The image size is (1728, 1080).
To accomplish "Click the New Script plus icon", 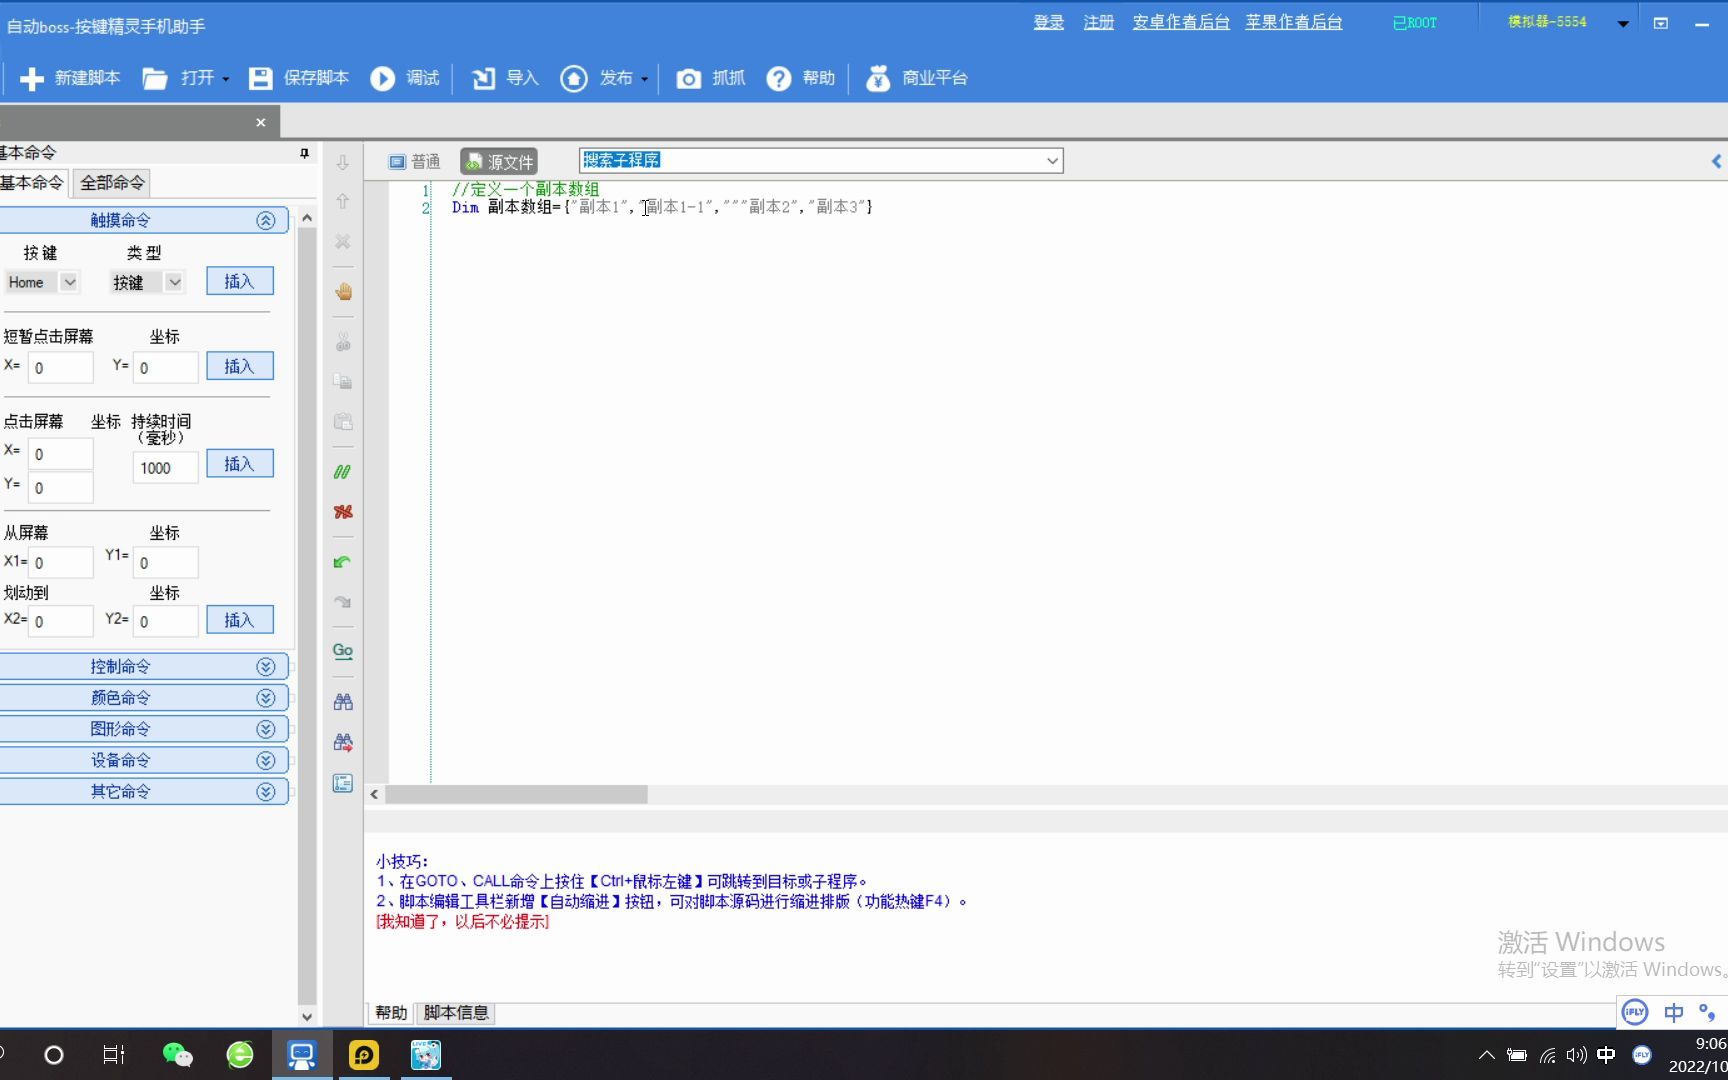I will (32, 78).
